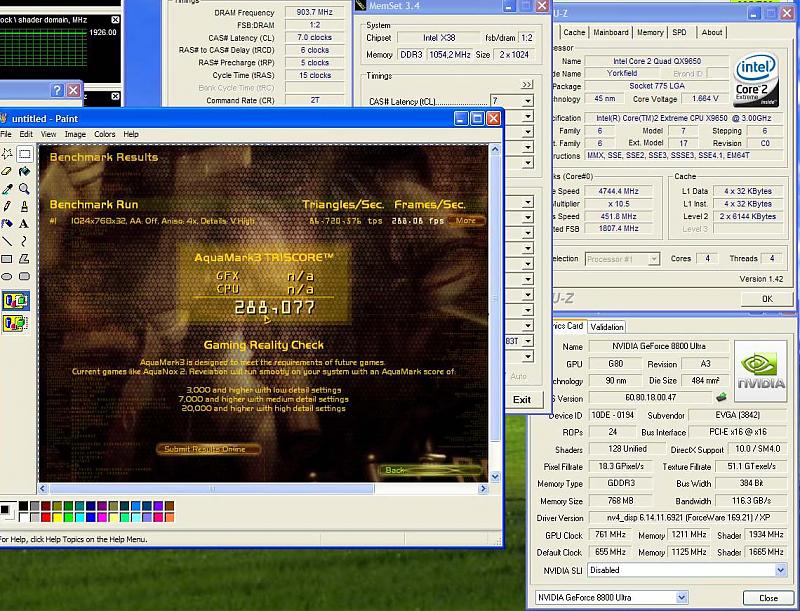Close the shader domain graph panel
800x611 pixels.
coord(115,19)
